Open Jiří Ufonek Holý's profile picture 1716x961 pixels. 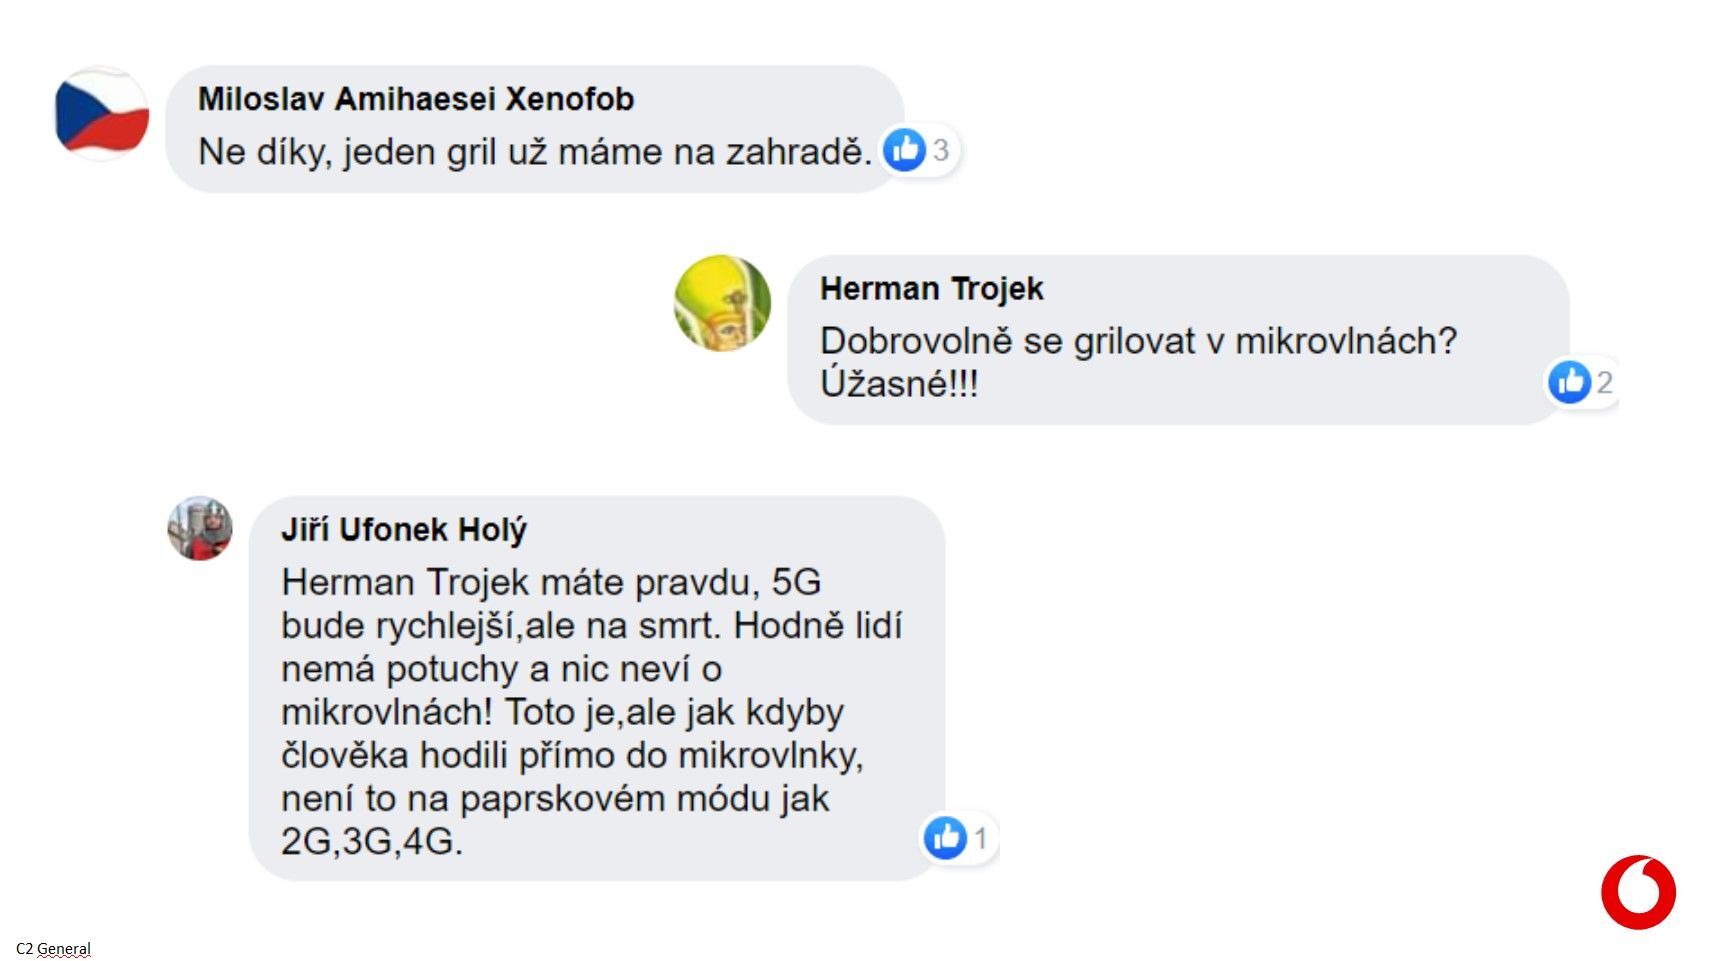pos(200,529)
